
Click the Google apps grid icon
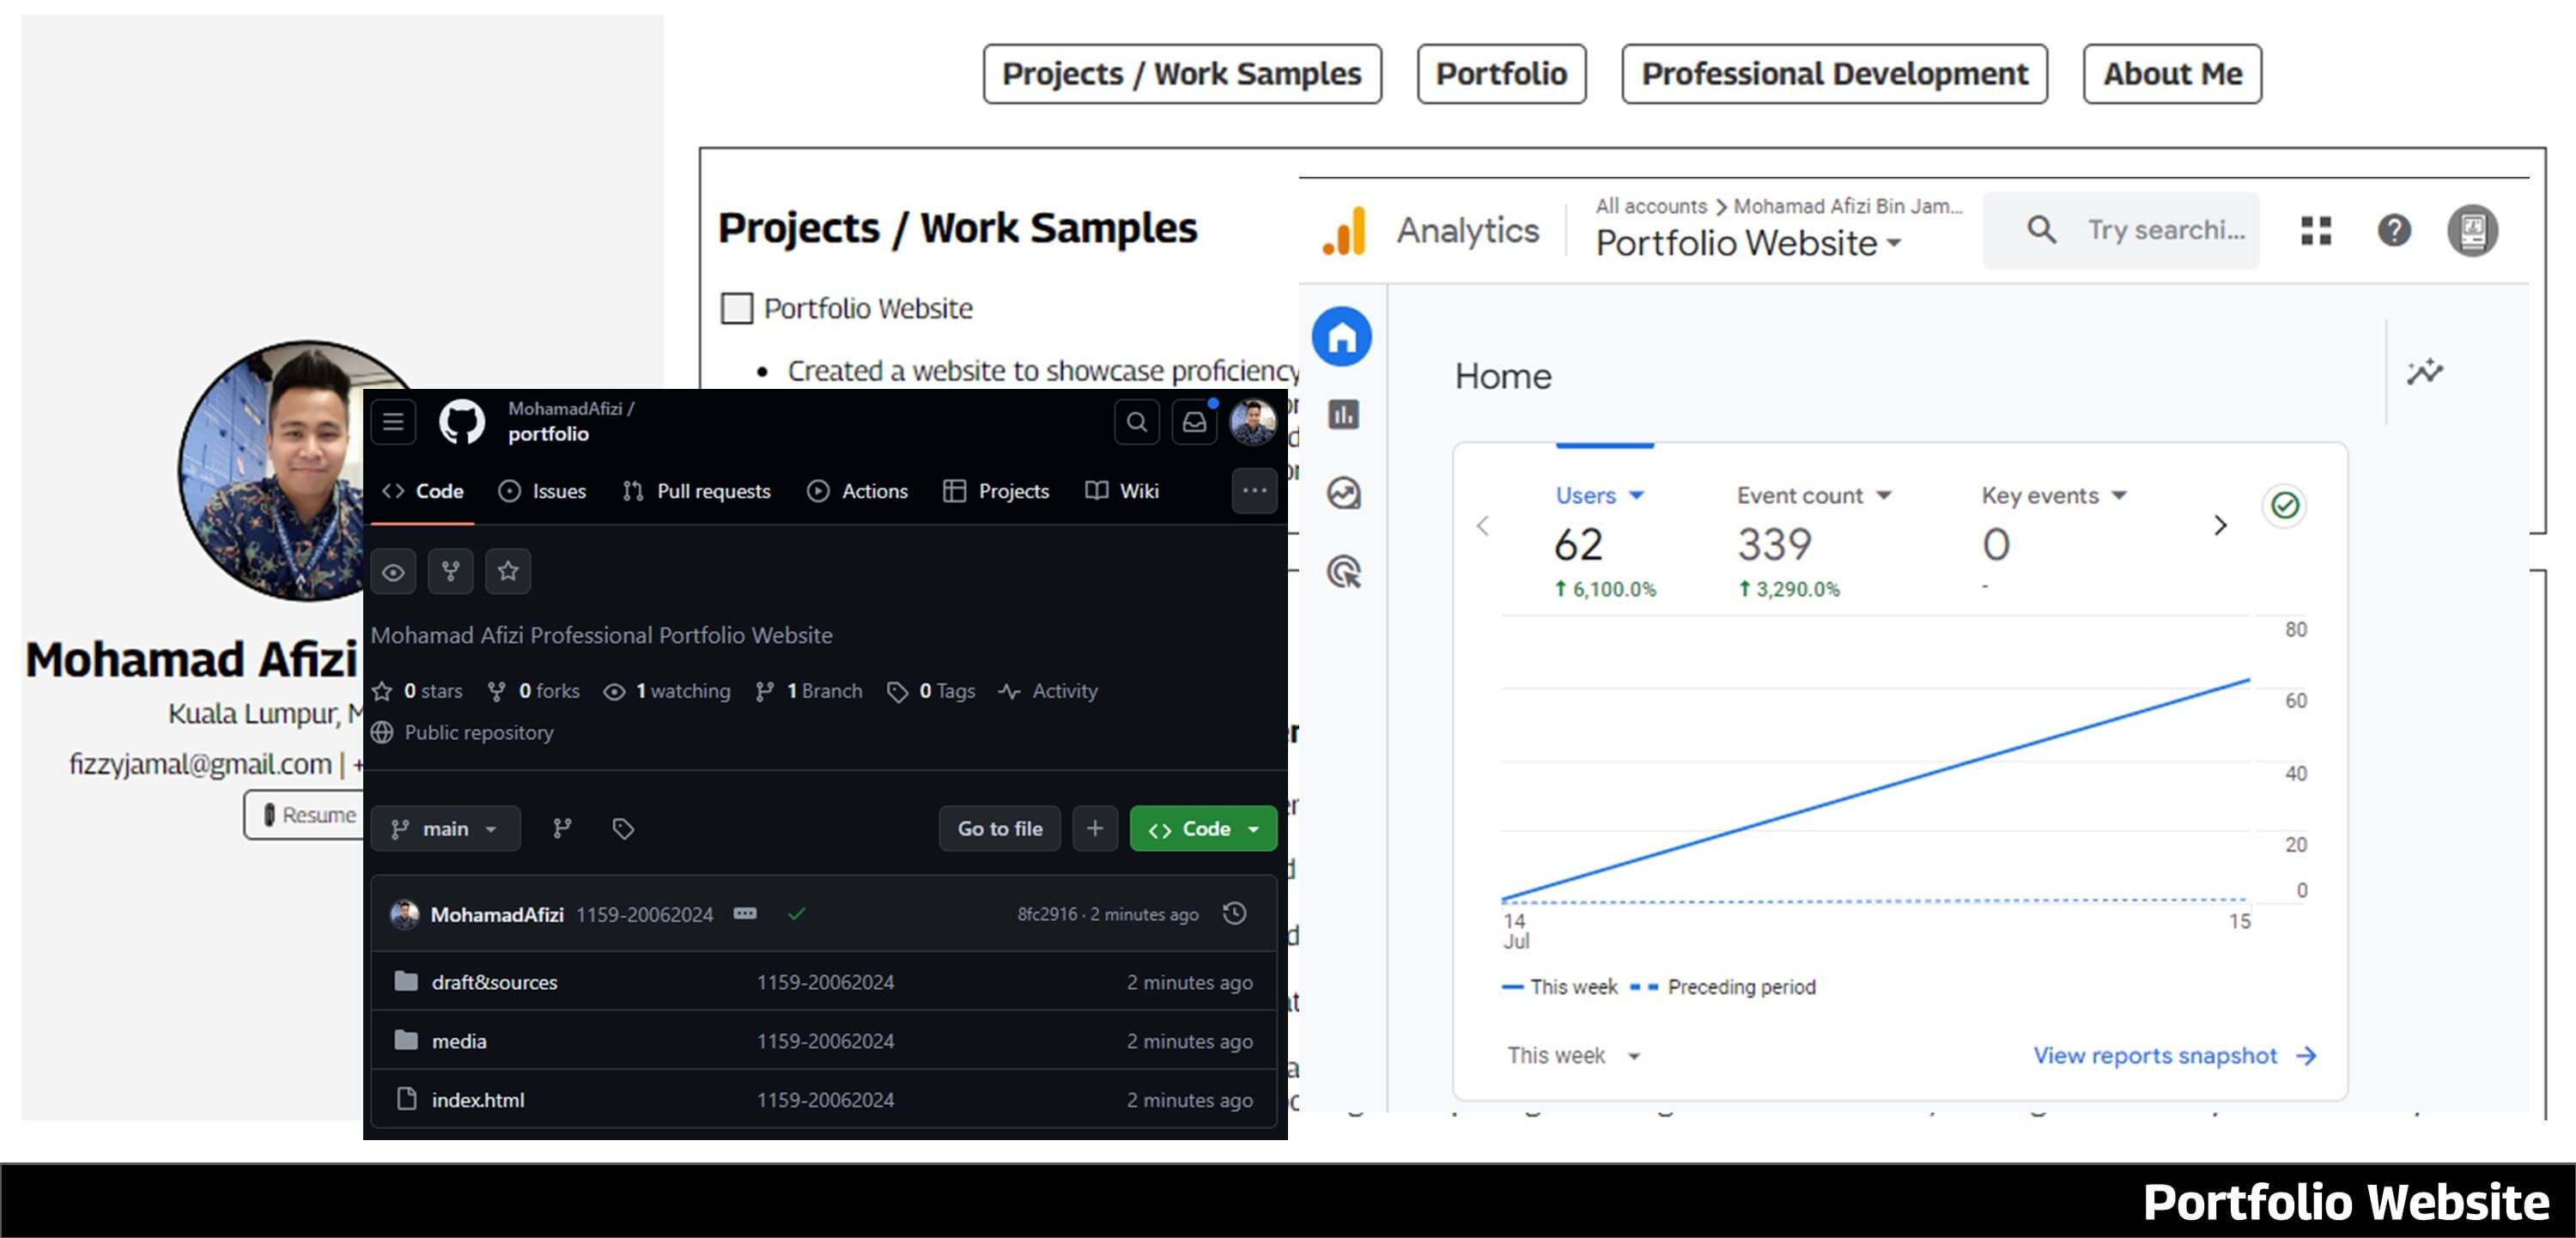pyautogui.click(x=2316, y=231)
